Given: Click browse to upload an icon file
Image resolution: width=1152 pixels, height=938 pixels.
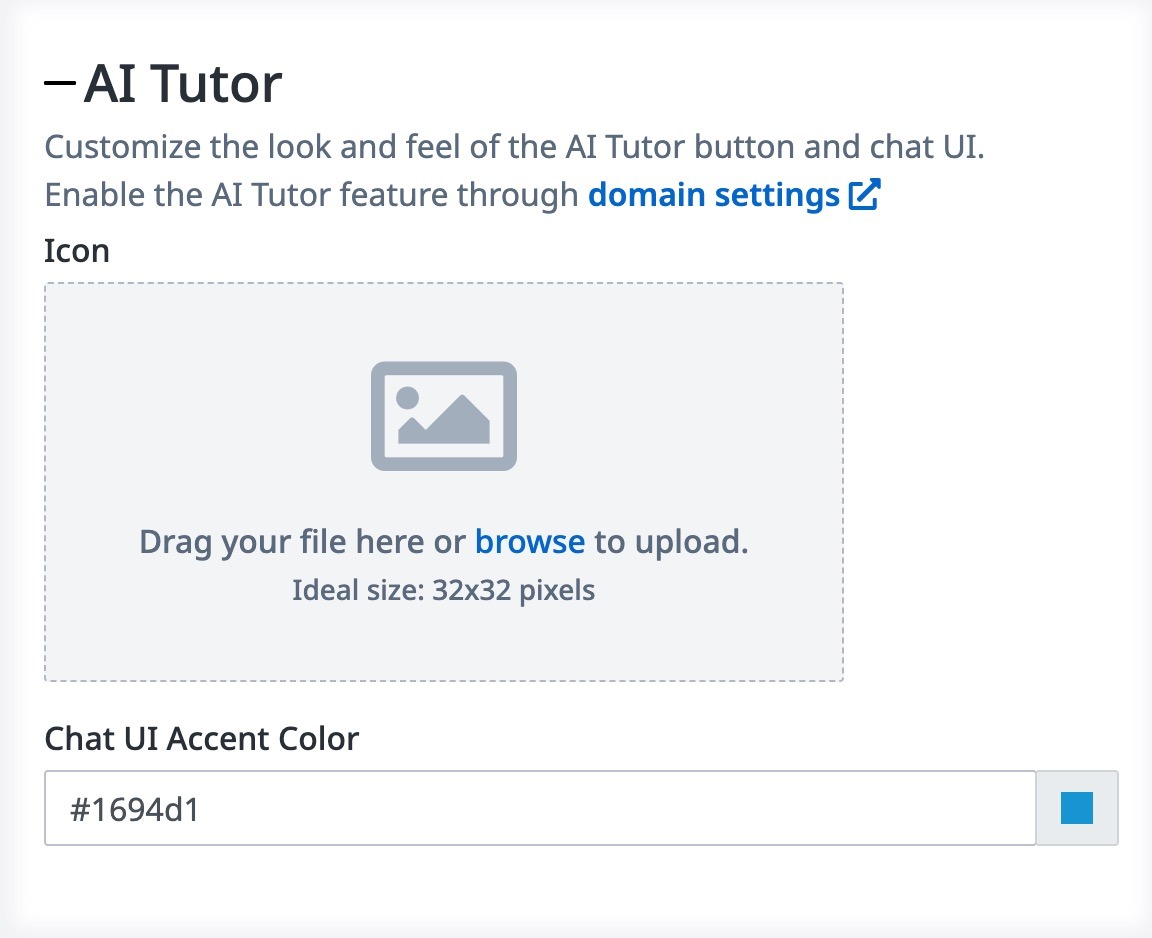Looking at the screenshot, I should click(x=529, y=542).
